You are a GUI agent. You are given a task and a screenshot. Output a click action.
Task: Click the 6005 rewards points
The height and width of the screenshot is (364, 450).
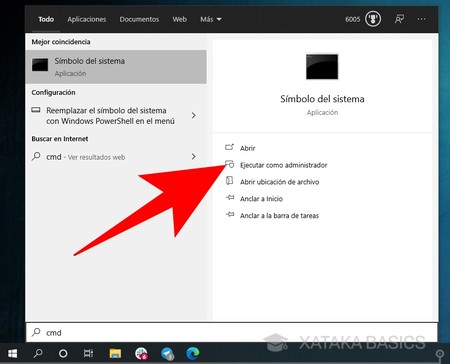(352, 19)
